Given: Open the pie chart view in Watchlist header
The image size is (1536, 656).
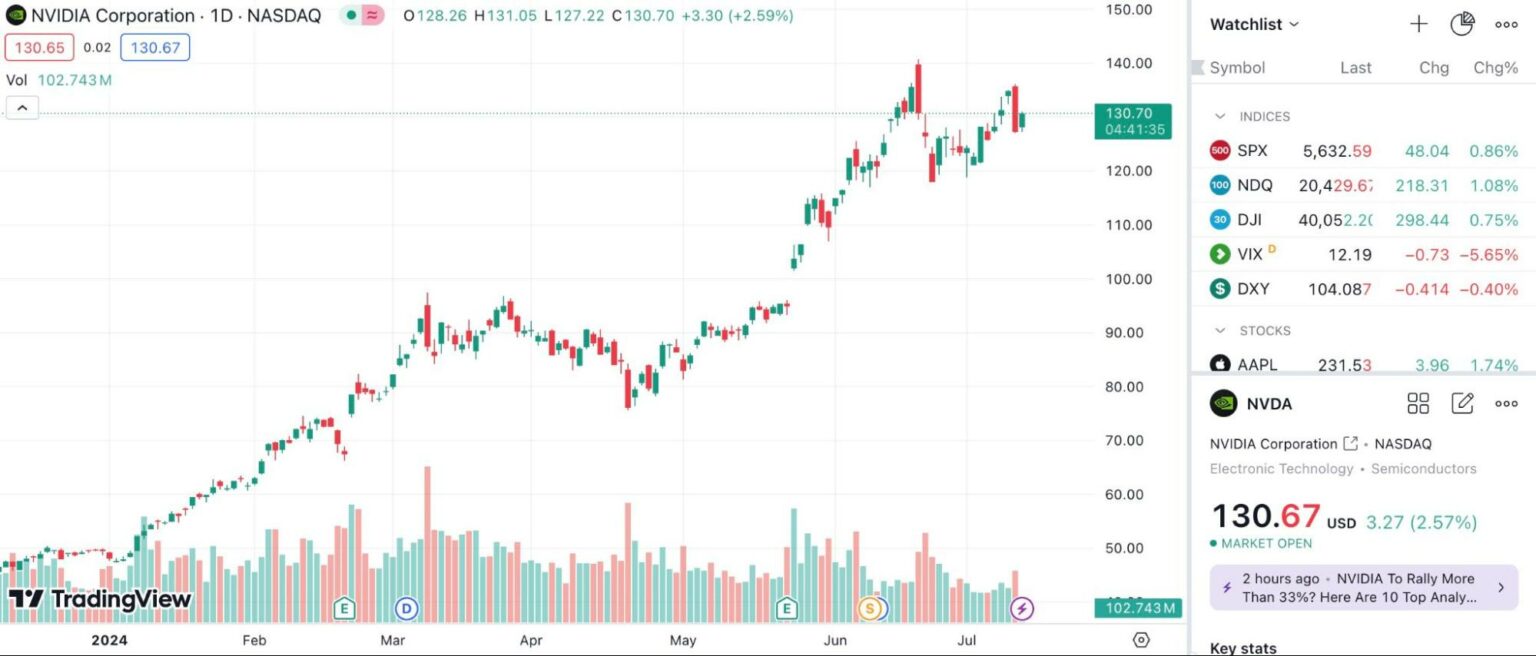Looking at the screenshot, I should point(1461,22).
